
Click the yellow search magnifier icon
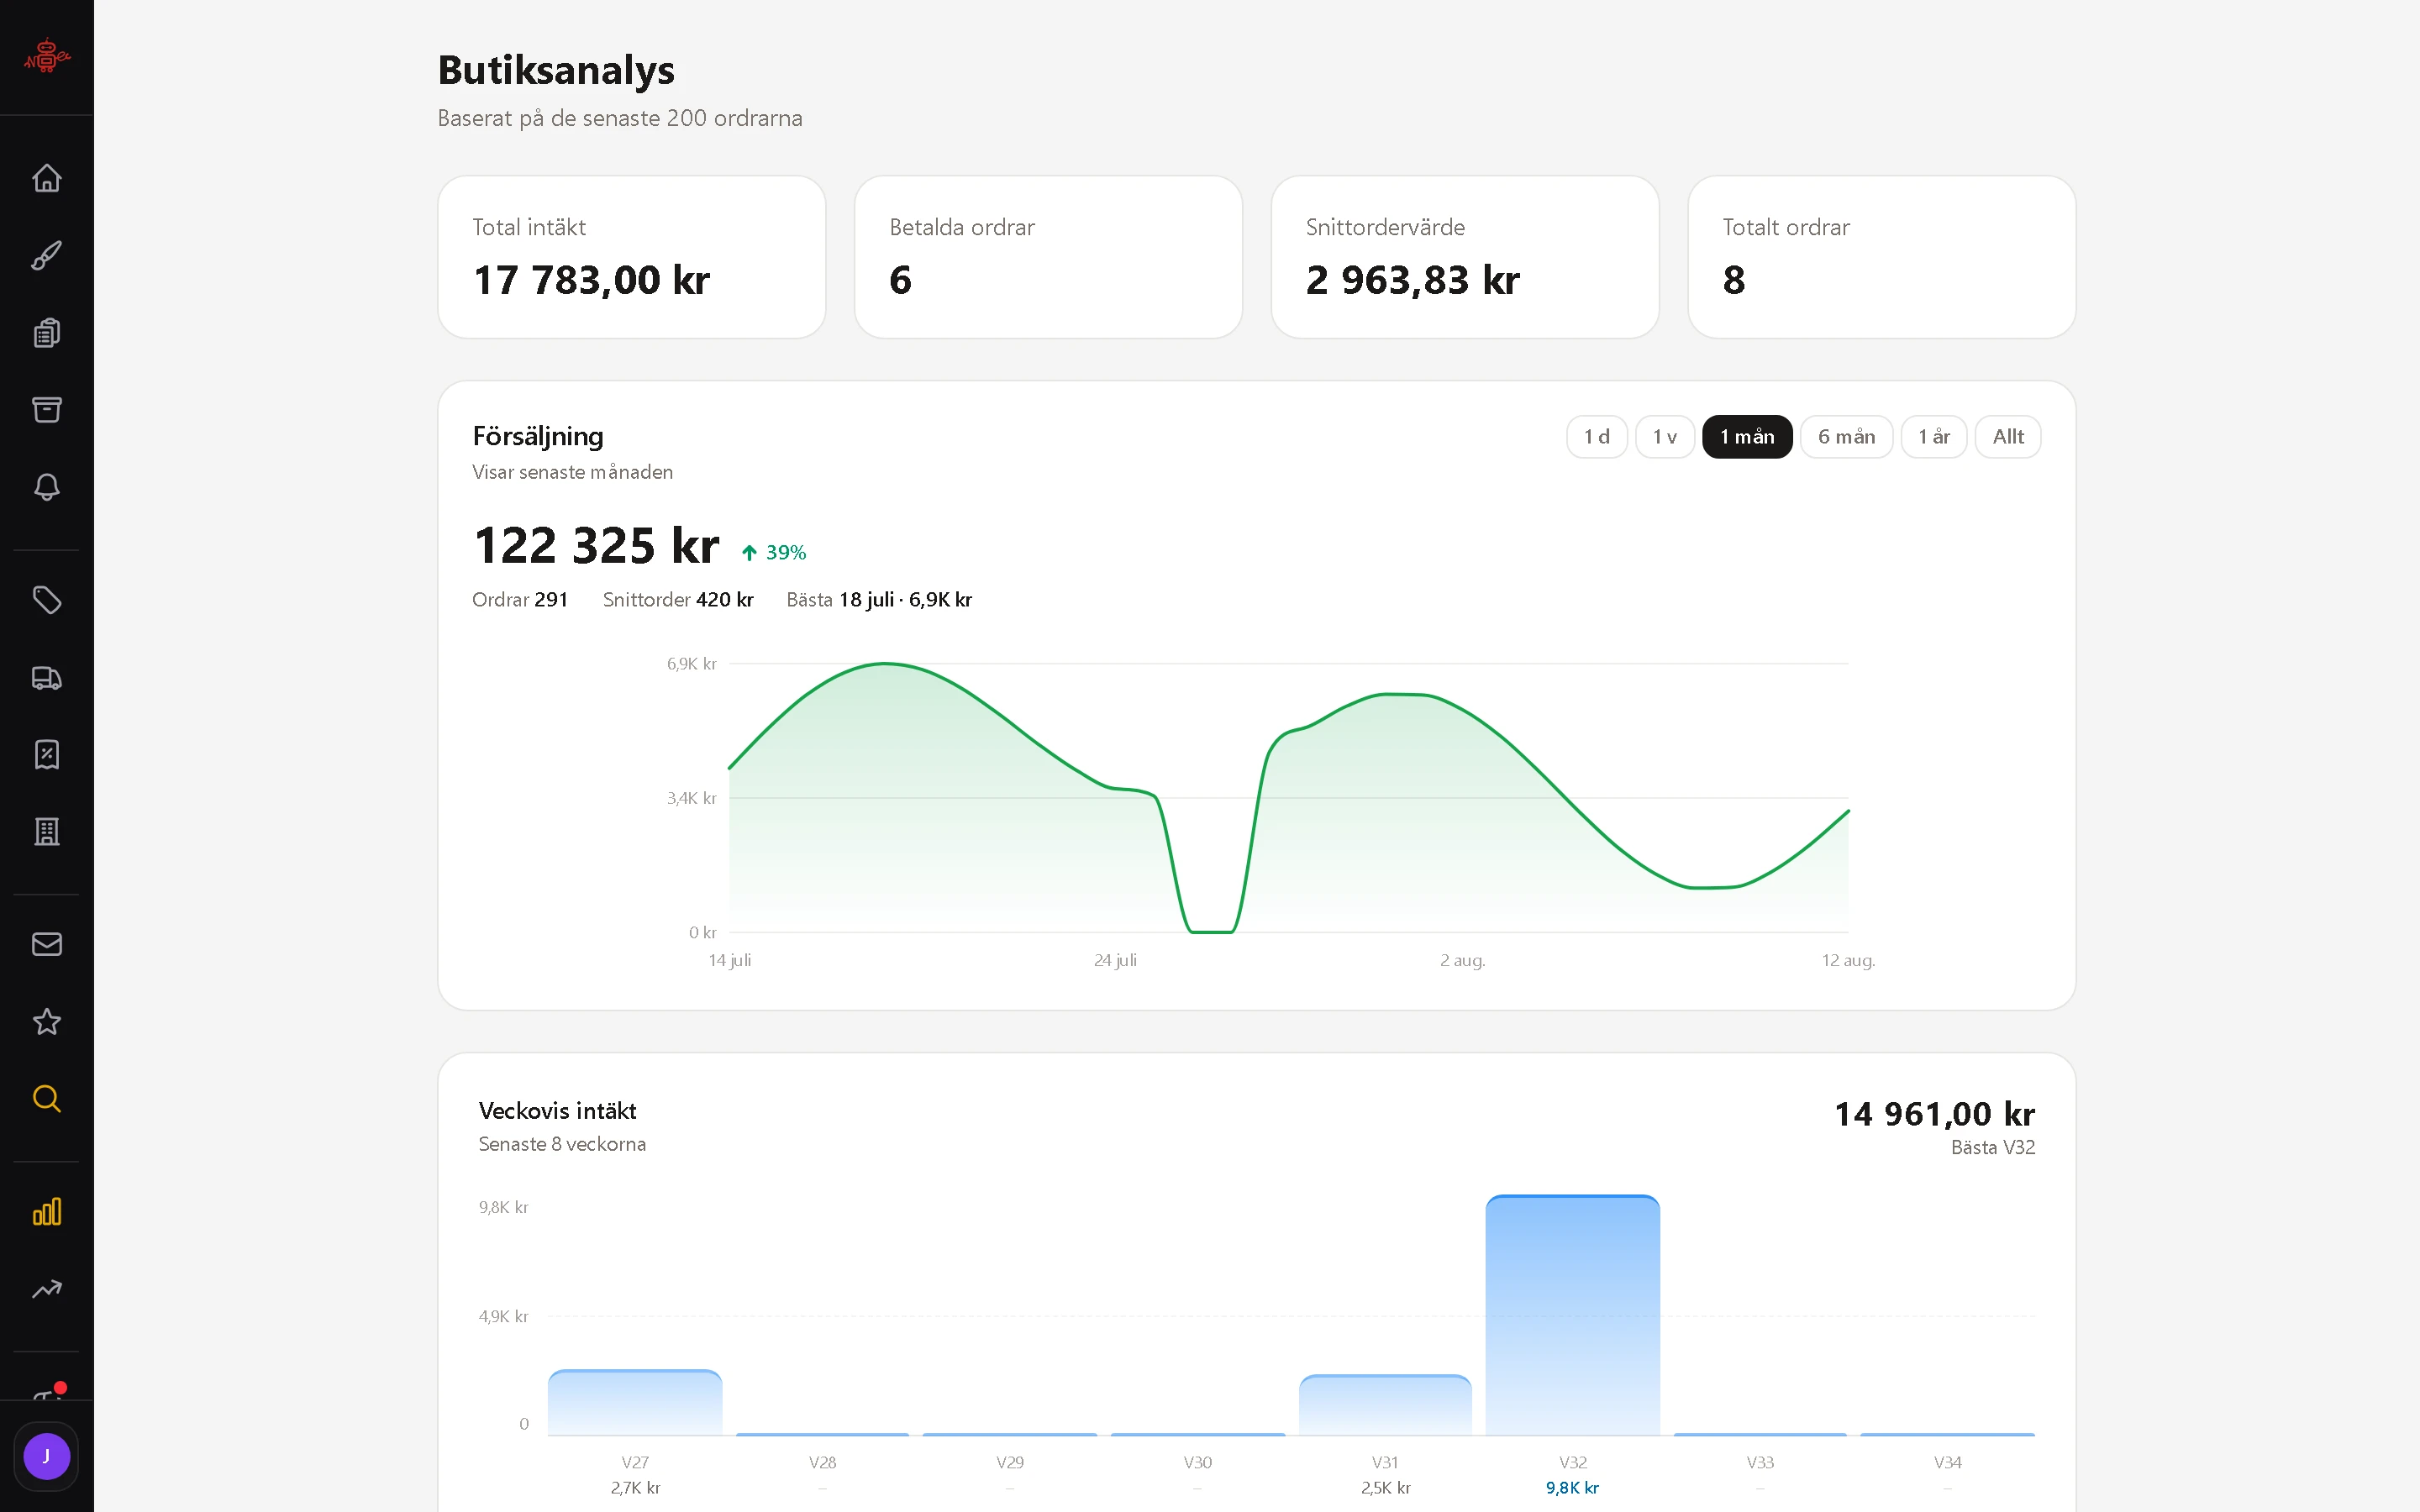pyautogui.click(x=47, y=1099)
